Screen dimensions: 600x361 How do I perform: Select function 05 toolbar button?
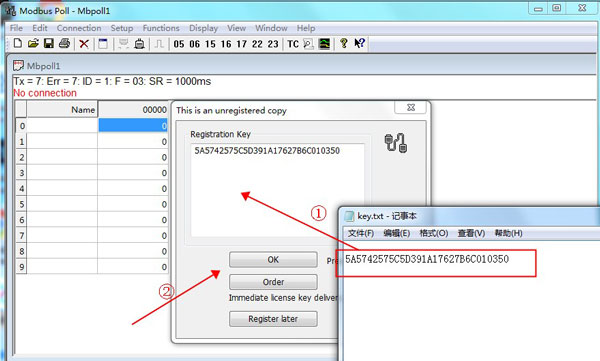point(179,44)
